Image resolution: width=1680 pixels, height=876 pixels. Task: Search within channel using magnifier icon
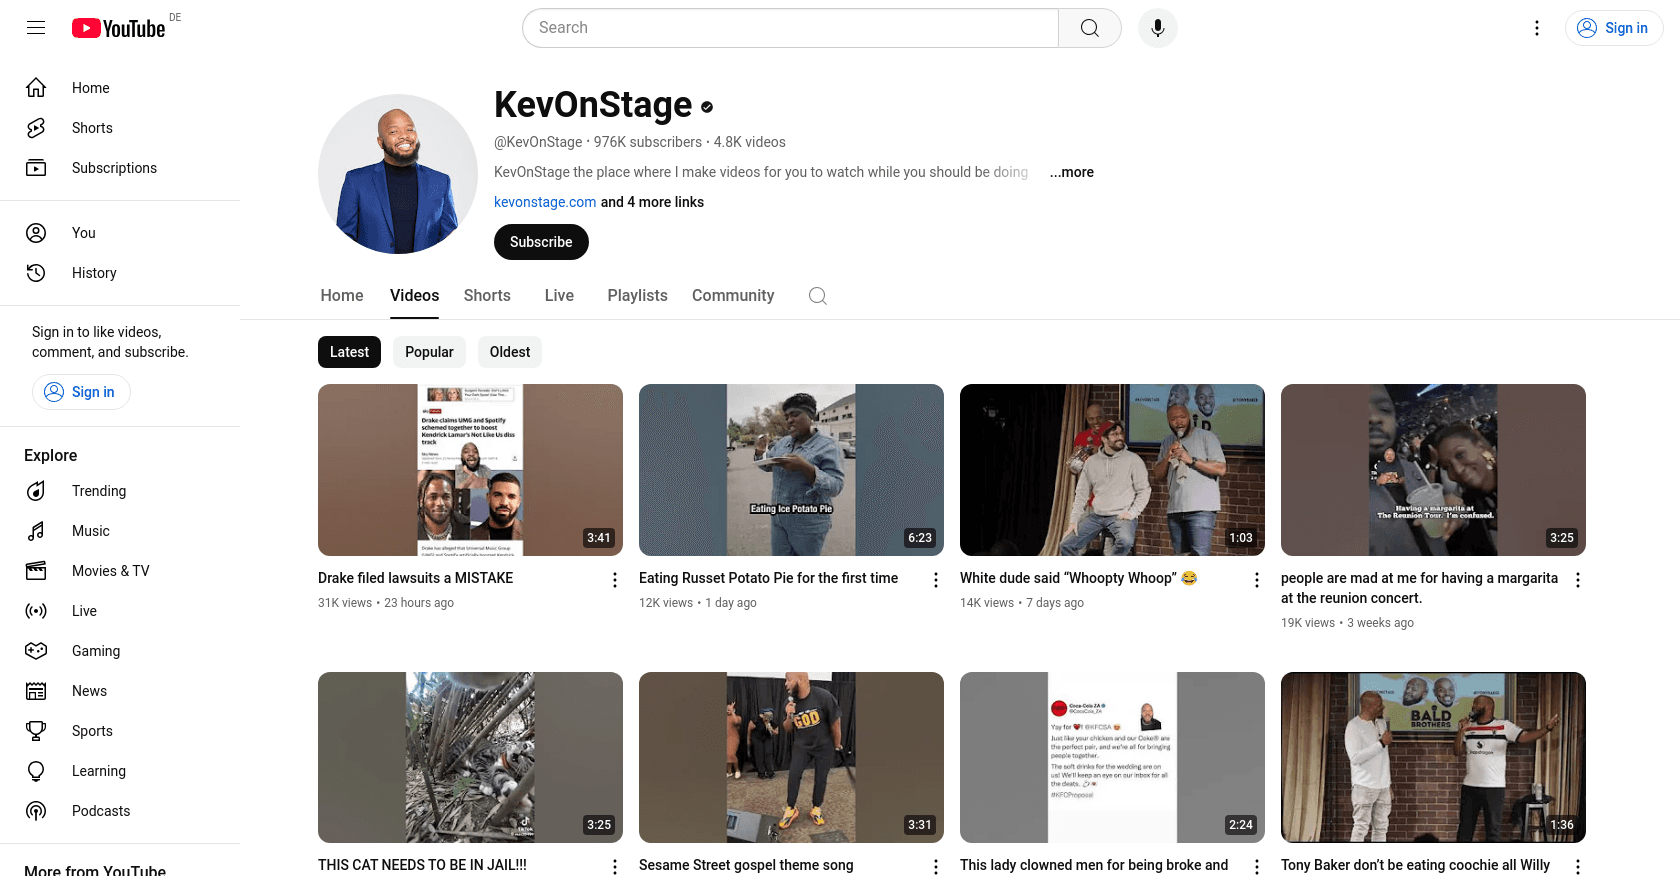[x=817, y=296]
